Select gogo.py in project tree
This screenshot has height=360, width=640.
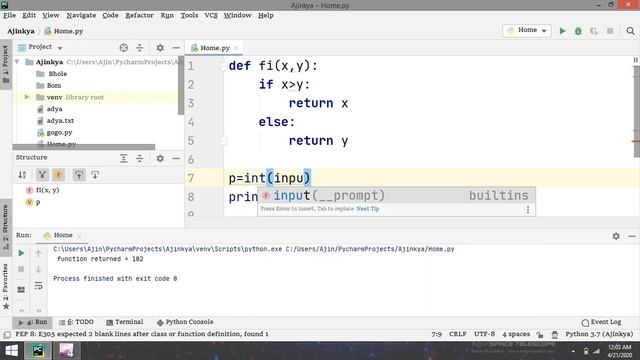(x=59, y=133)
